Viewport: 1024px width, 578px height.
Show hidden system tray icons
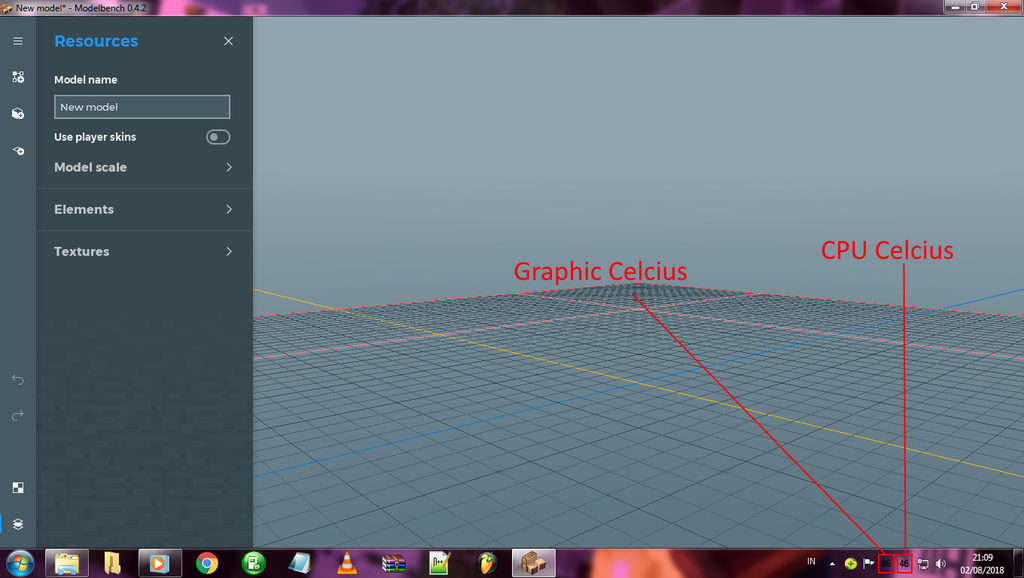(x=832, y=564)
